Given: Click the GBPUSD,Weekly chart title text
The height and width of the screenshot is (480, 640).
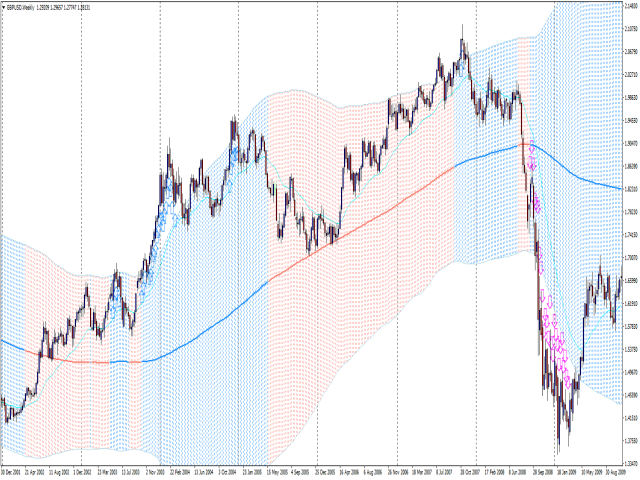Looking at the screenshot, I should click(20, 8).
